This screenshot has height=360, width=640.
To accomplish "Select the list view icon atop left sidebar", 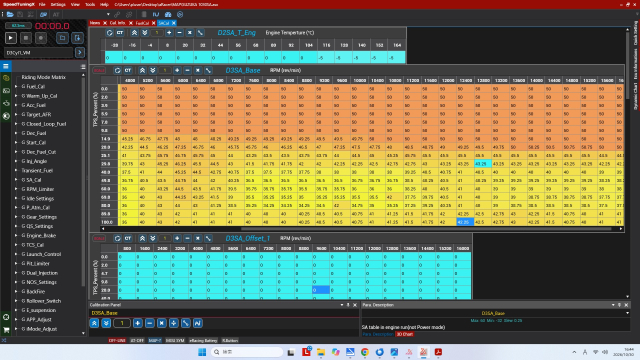I will (6, 66).
